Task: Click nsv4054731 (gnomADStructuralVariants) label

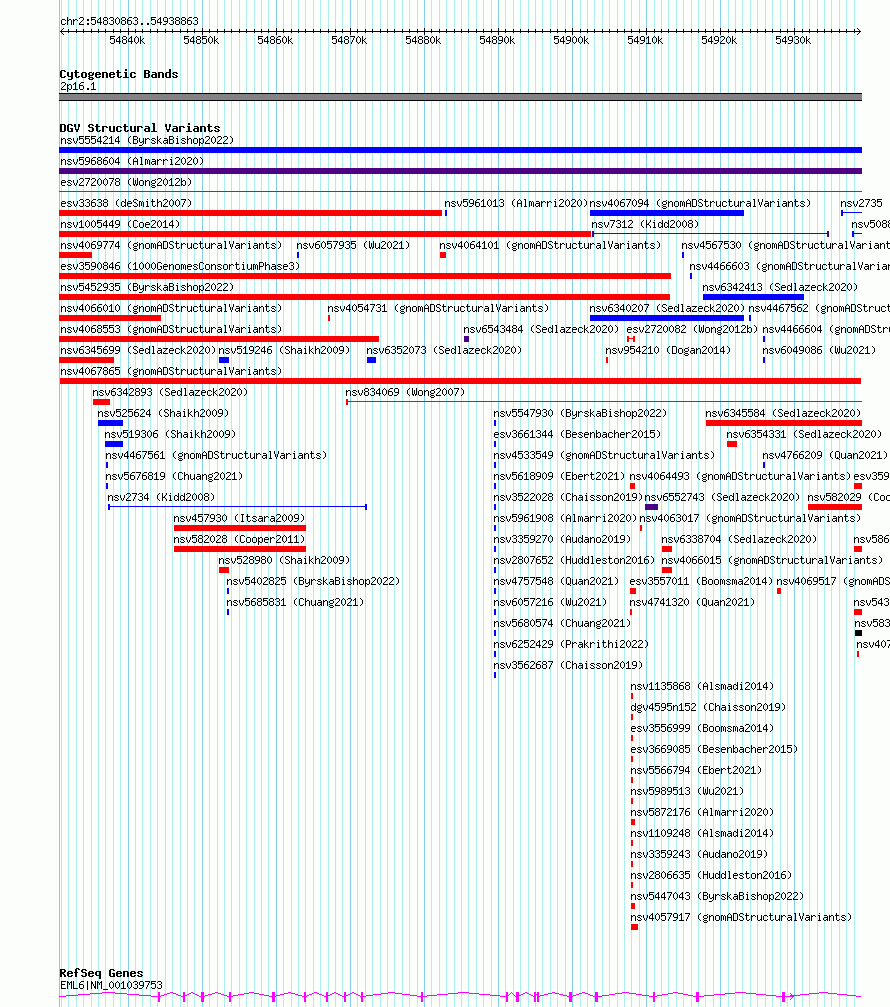Action: (x=439, y=308)
